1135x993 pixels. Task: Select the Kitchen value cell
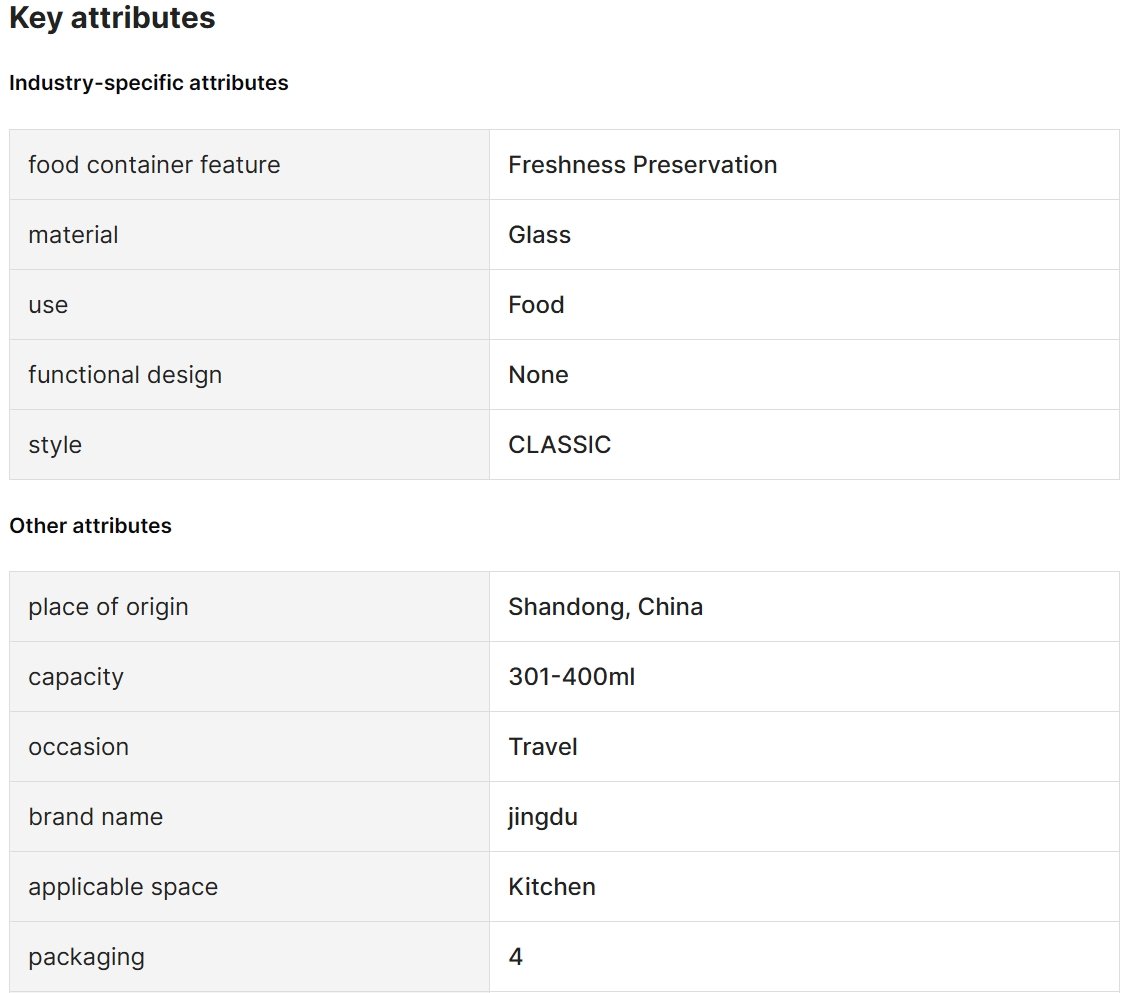804,887
